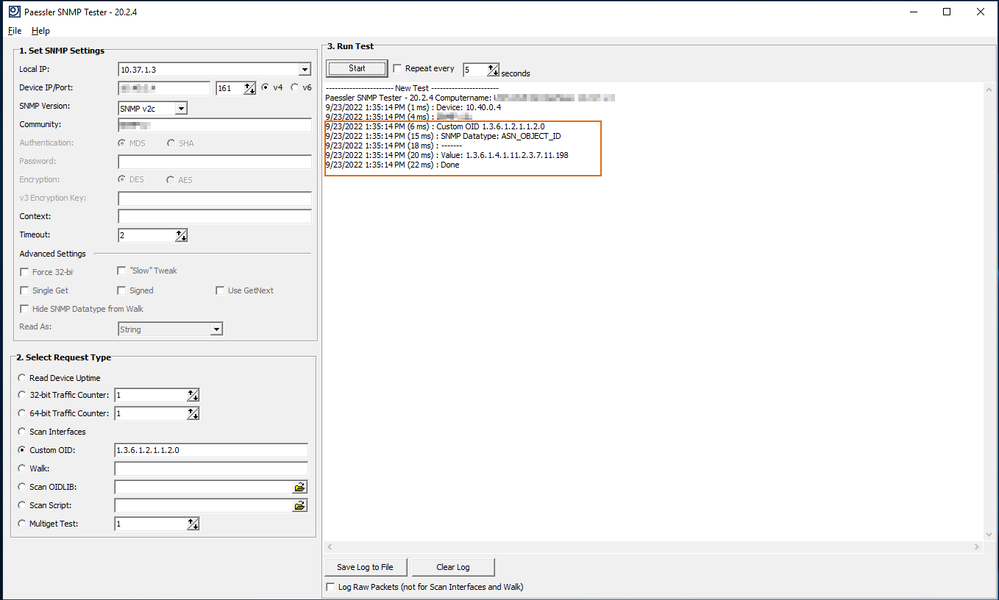Click the port number spinner arrows
Image resolution: width=999 pixels, height=600 pixels.
pyautogui.click(x=250, y=88)
